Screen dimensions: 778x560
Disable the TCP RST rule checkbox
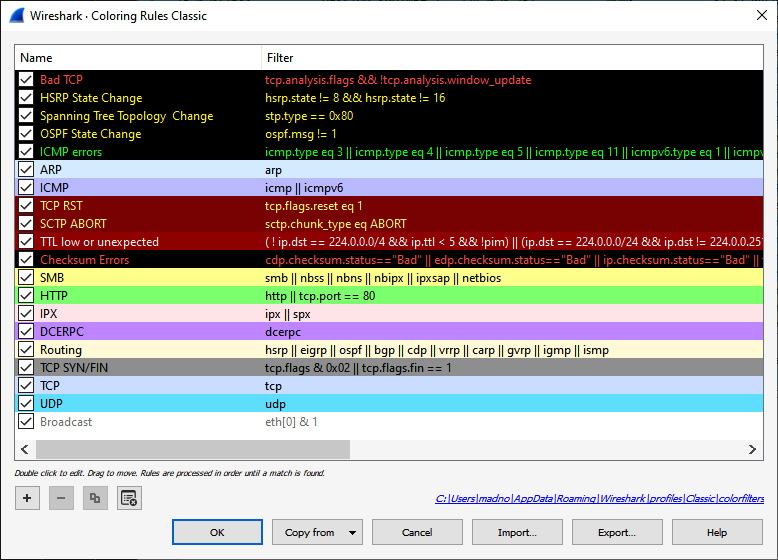26,206
